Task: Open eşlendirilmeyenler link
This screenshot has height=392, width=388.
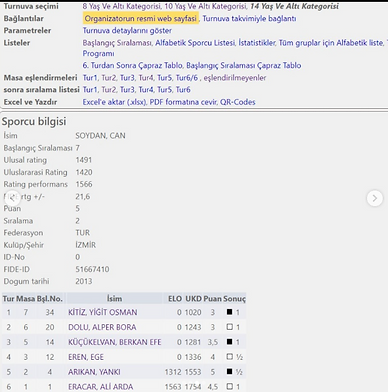Action: coord(235,78)
